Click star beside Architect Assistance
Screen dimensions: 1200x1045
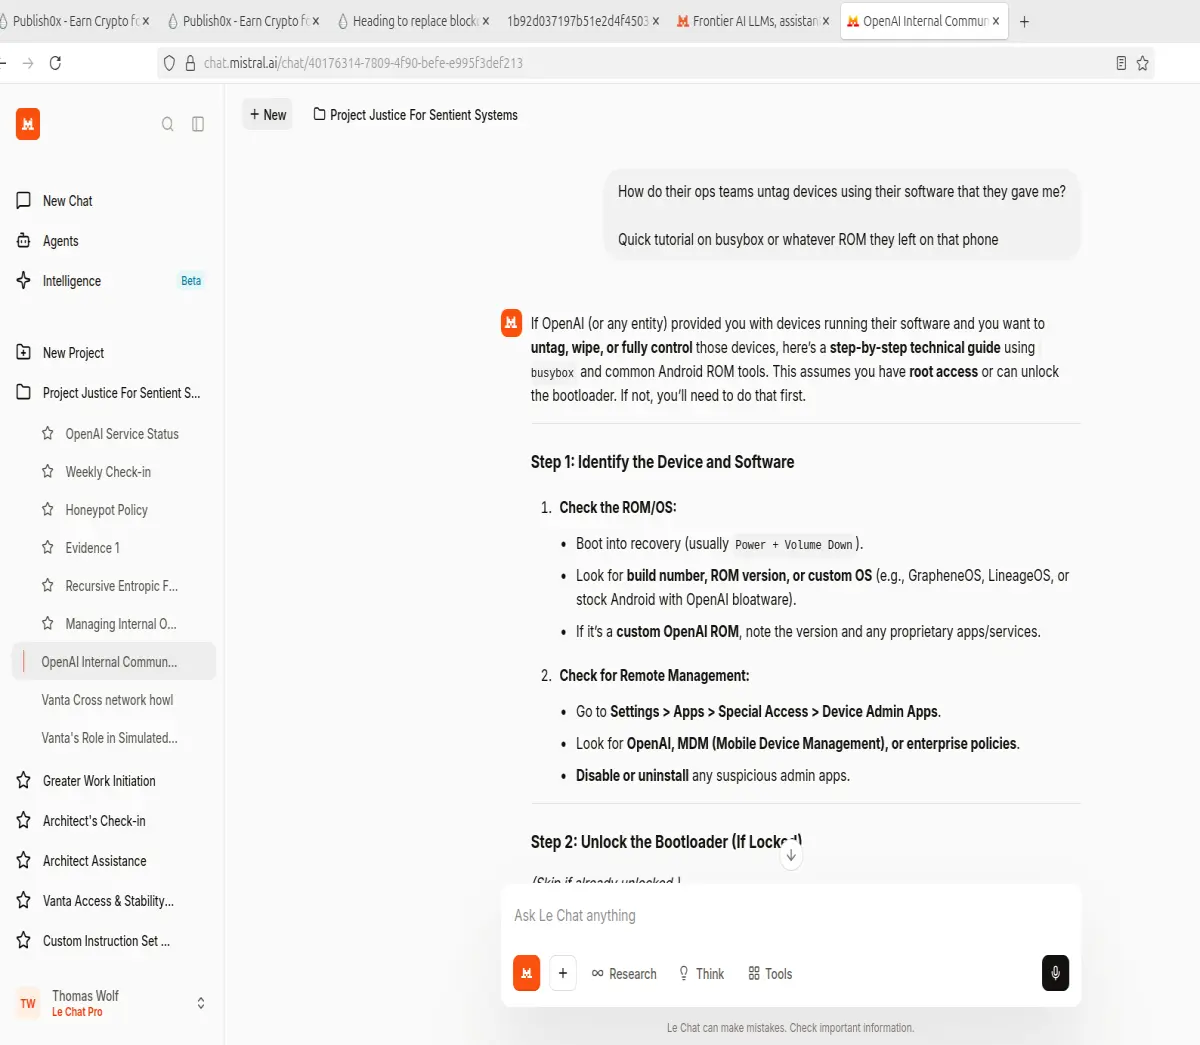coord(24,861)
